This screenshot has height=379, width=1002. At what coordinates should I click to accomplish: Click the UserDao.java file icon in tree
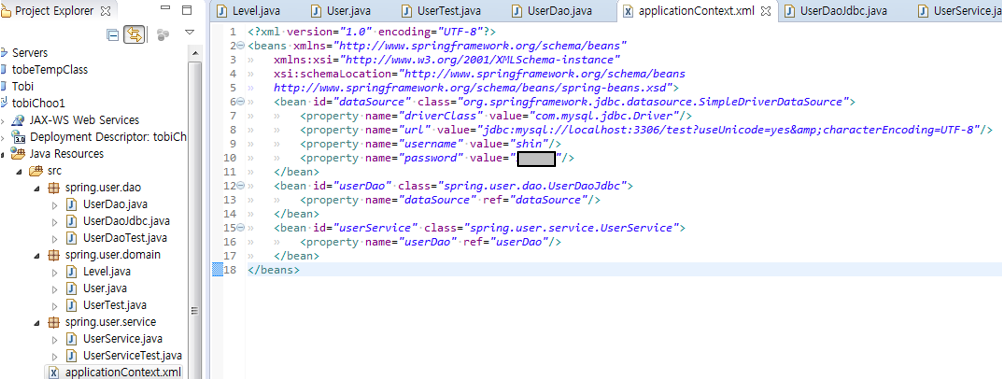tap(72, 205)
